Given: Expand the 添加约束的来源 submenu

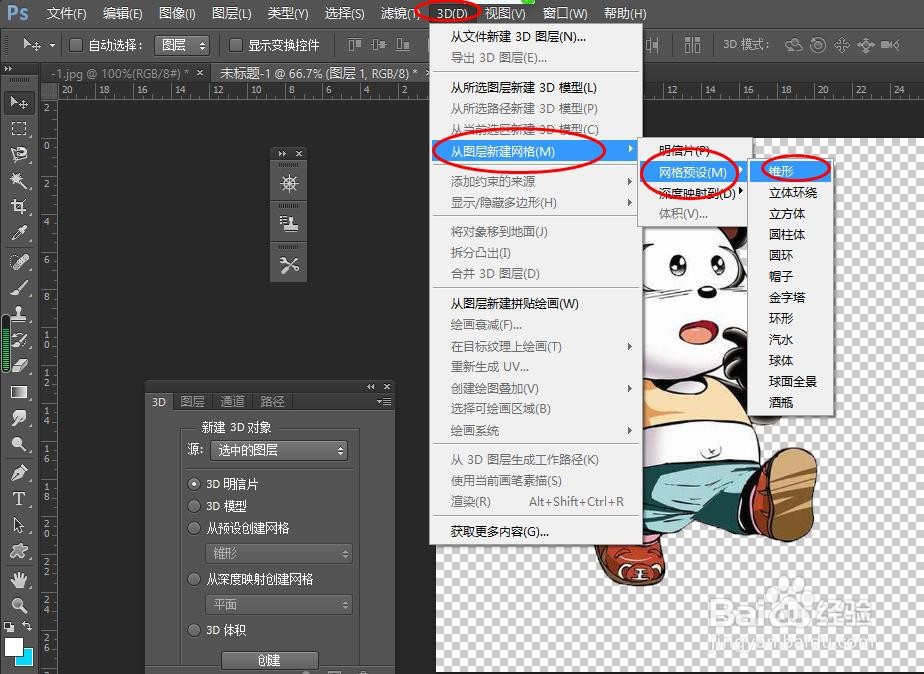Looking at the screenshot, I should click(x=536, y=181).
